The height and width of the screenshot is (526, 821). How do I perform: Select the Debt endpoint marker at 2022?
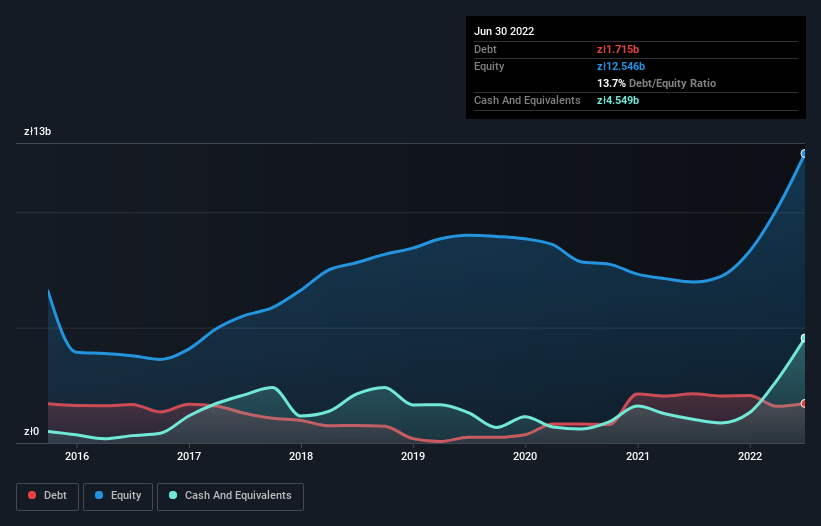pyautogui.click(x=804, y=404)
